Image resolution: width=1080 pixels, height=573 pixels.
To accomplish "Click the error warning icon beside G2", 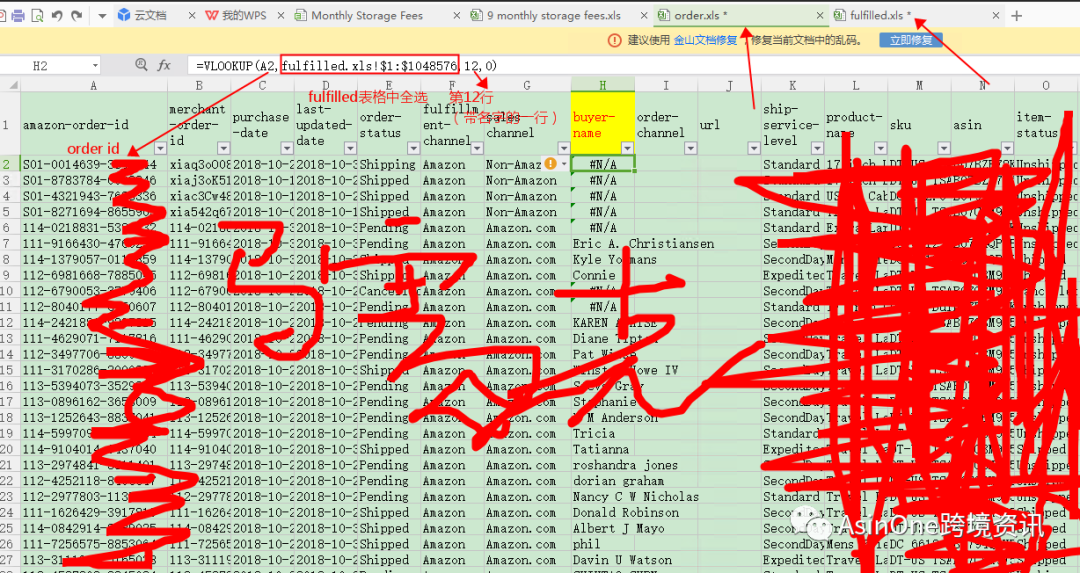I will [x=550, y=164].
